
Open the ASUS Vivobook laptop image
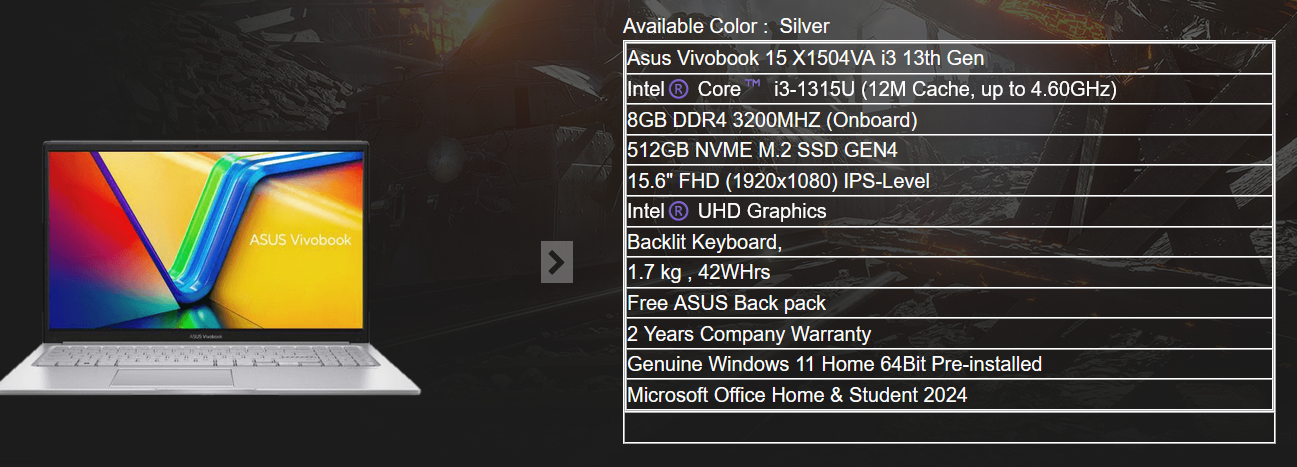click(210, 267)
